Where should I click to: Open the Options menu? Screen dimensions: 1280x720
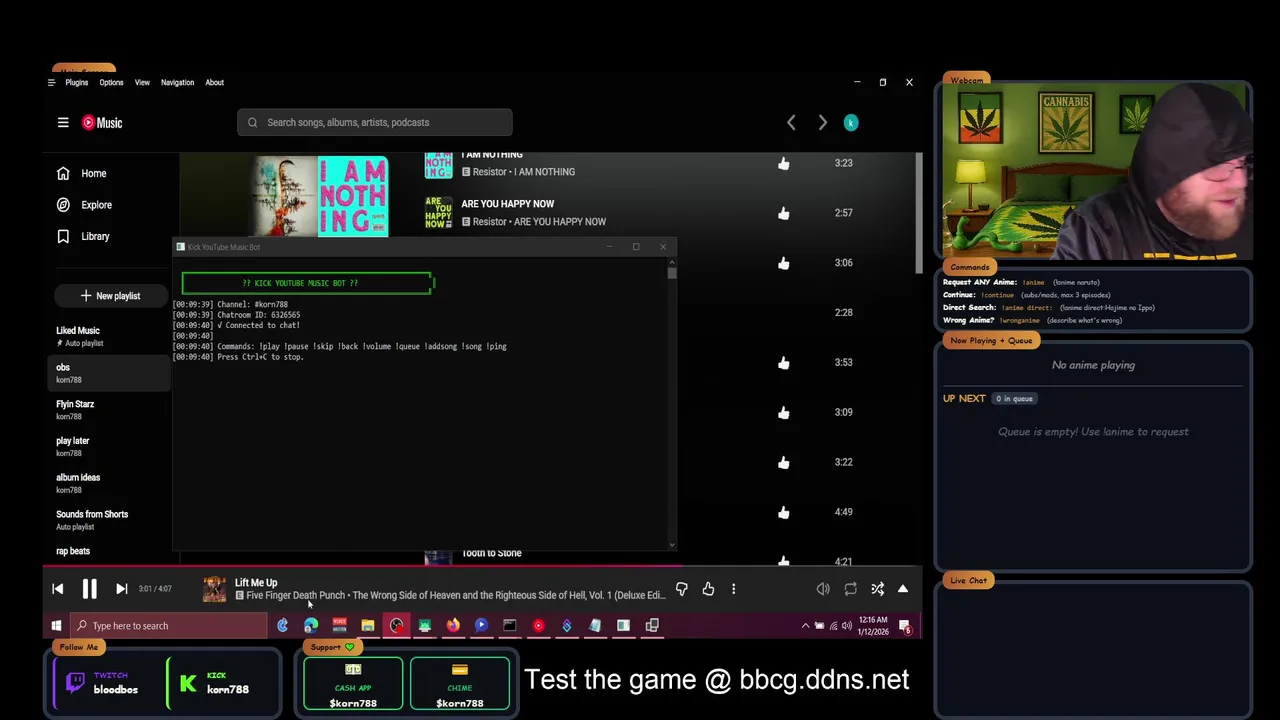(x=111, y=82)
